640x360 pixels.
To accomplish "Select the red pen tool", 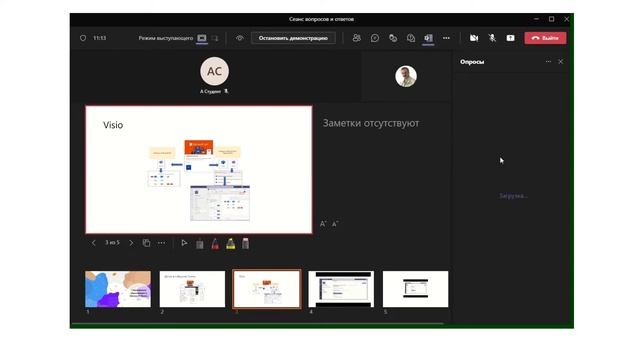I will click(215, 244).
